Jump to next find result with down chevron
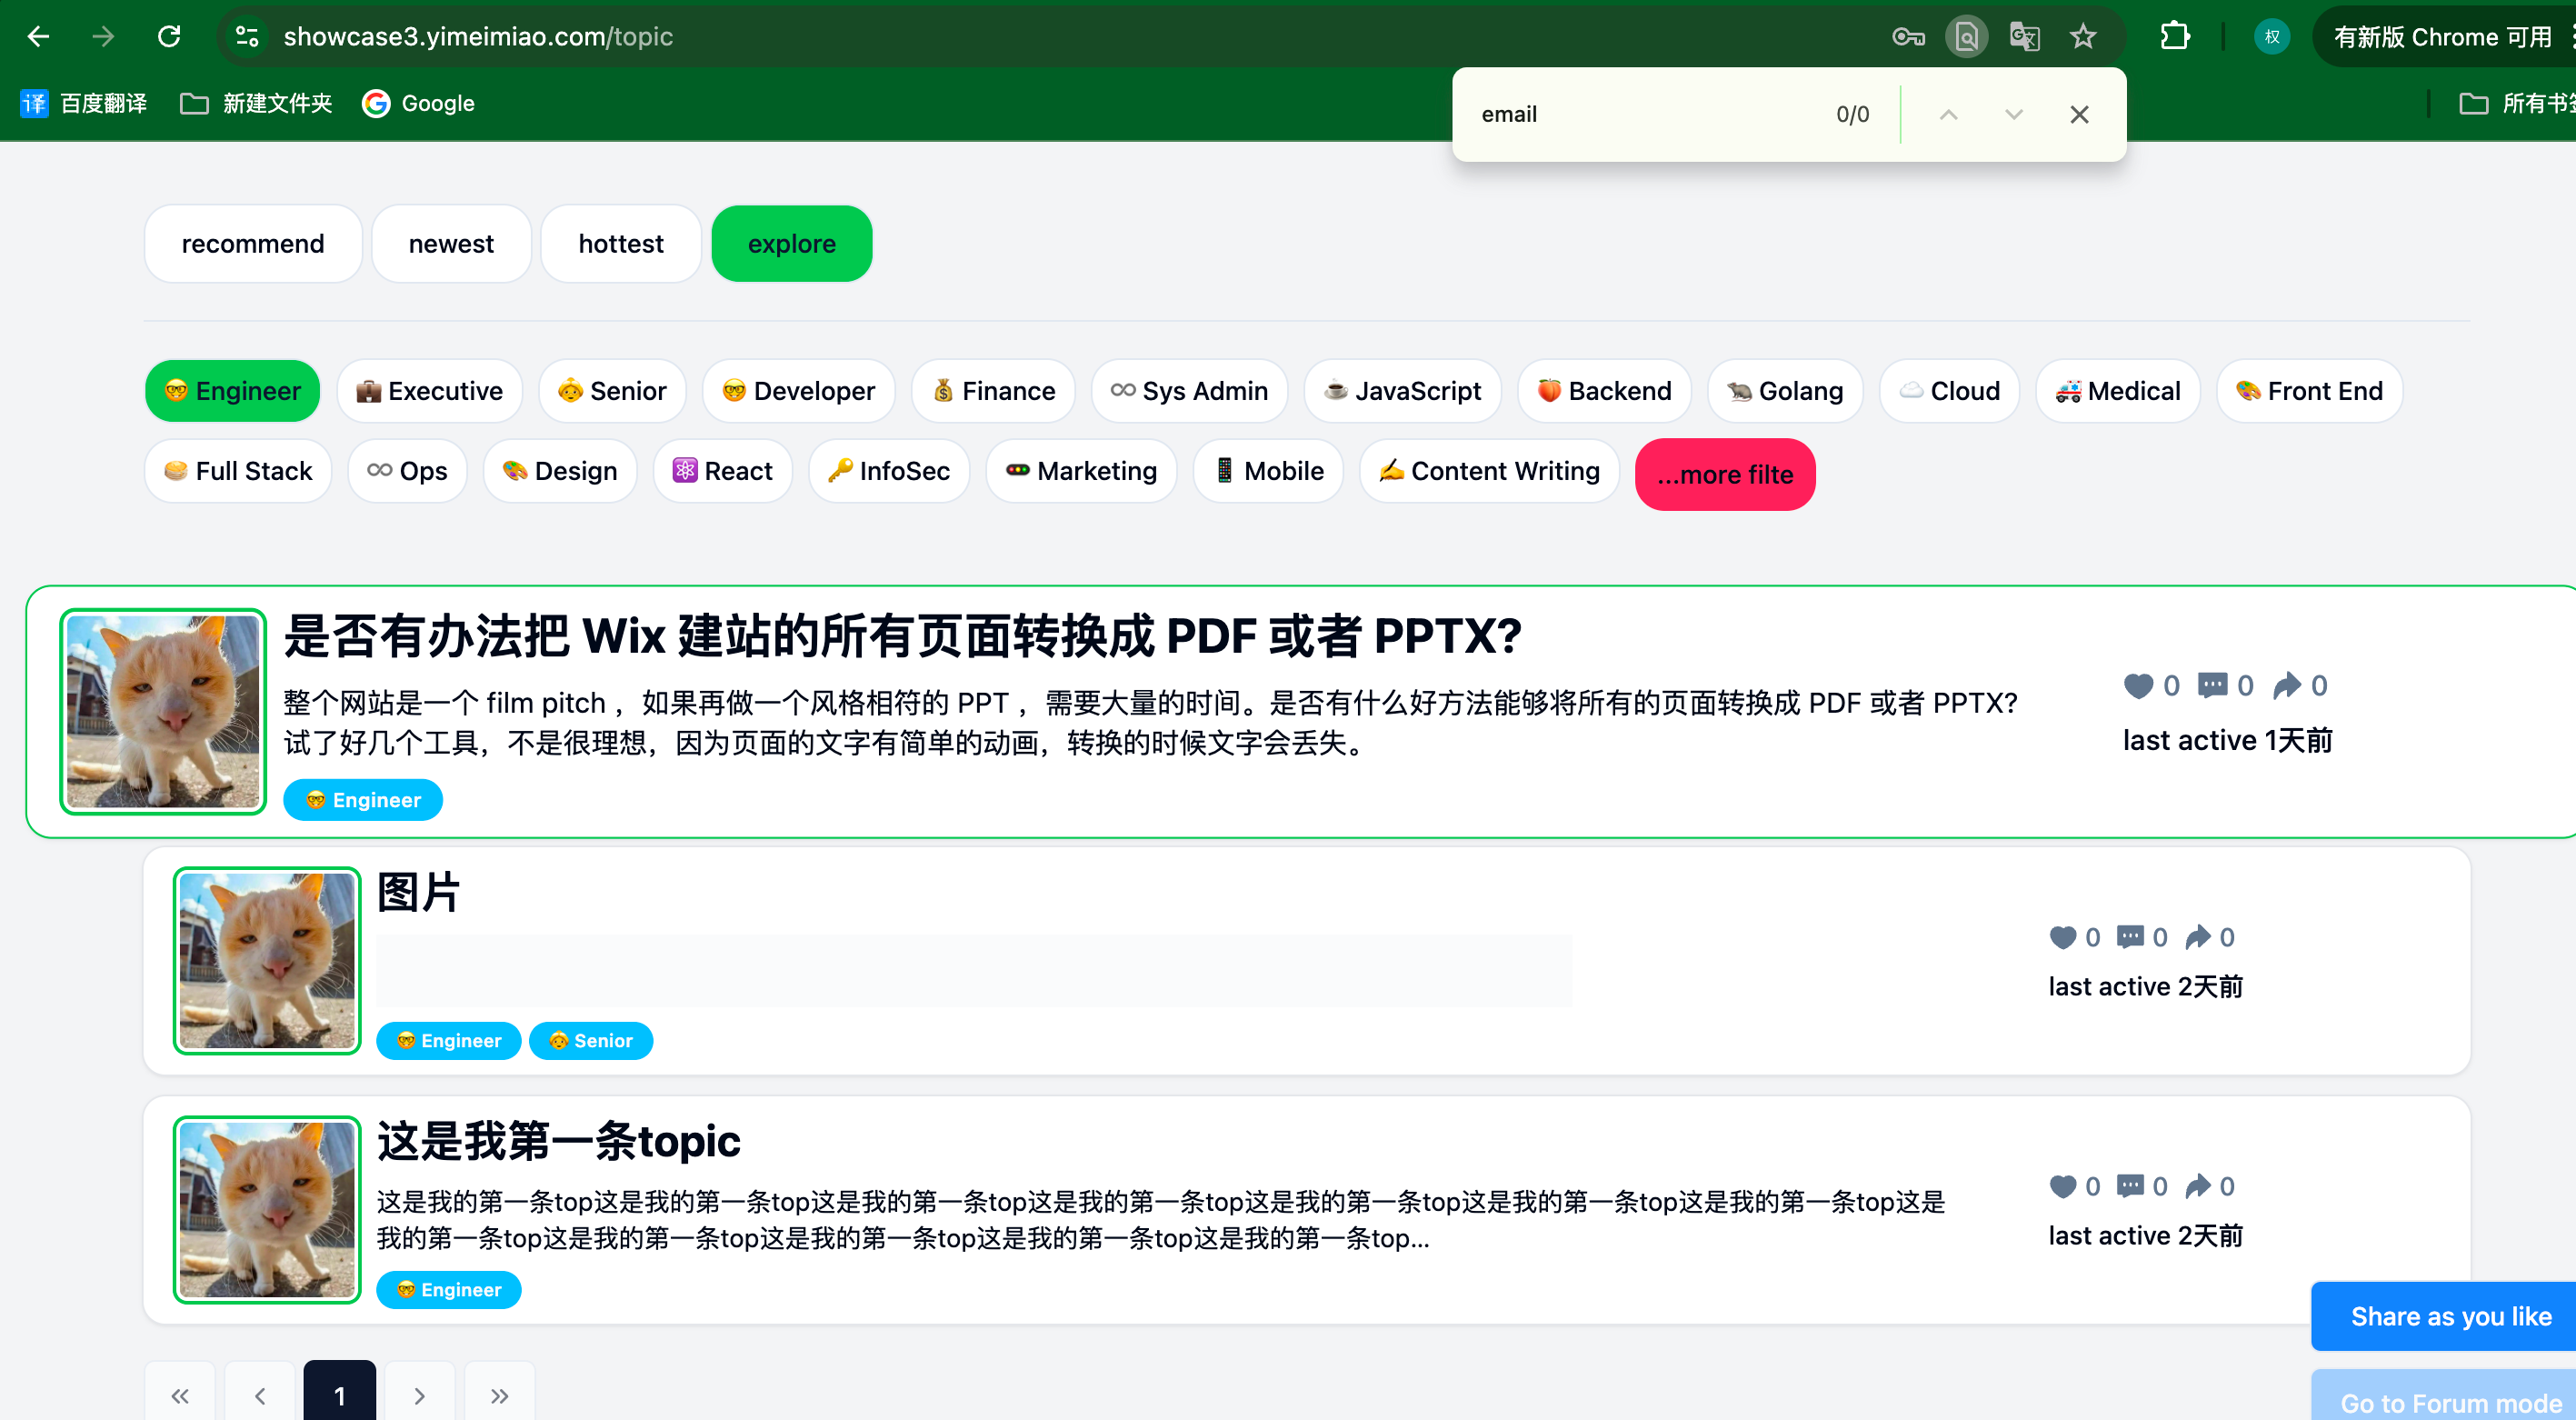Screen dimensions: 2576x1420 (2013, 115)
